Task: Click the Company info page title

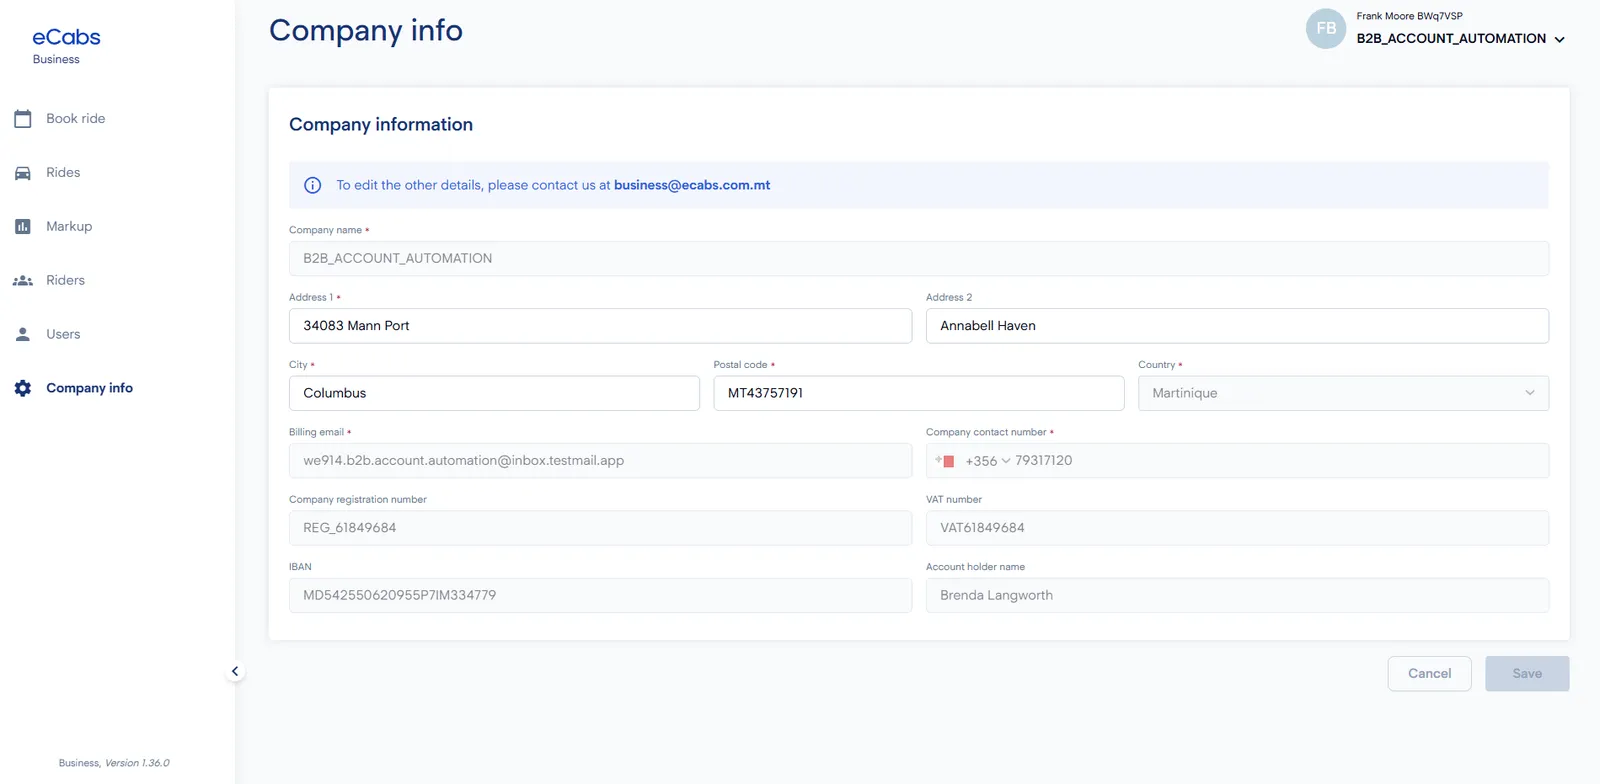Action: tap(366, 31)
